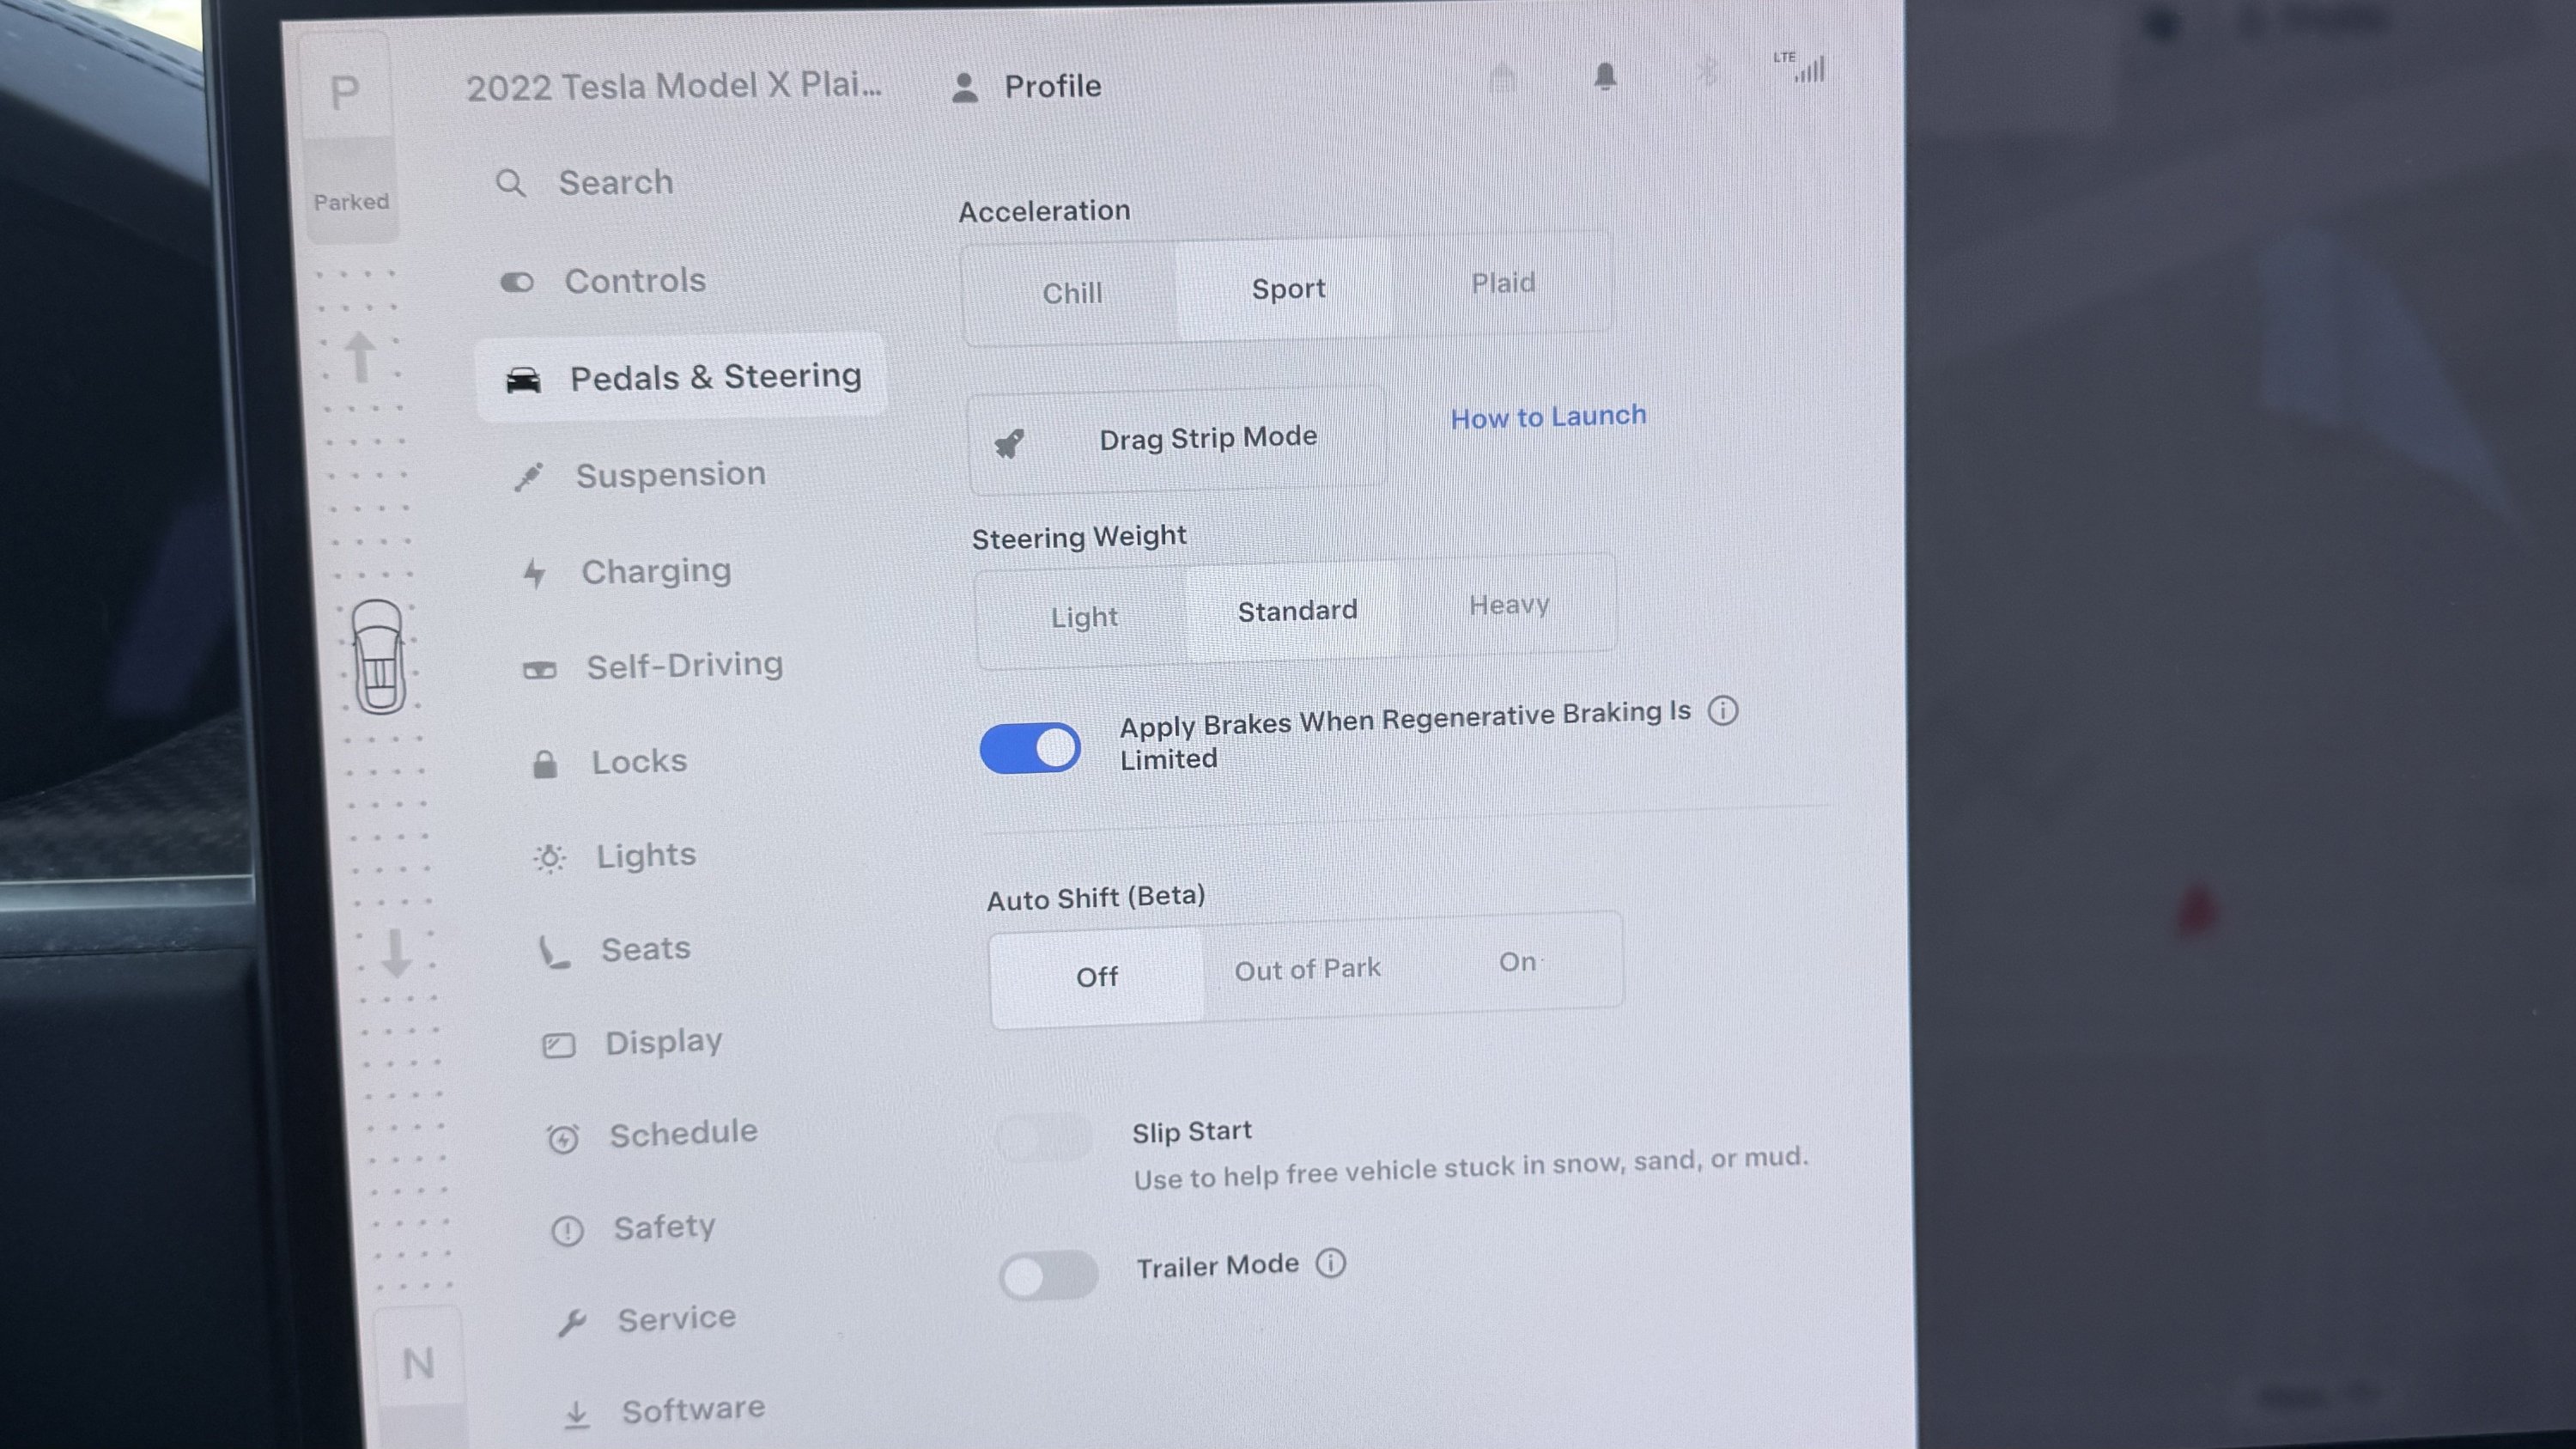Set Auto Shift to Off
The height and width of the screenshot is (1449, 2576).
1097,977
